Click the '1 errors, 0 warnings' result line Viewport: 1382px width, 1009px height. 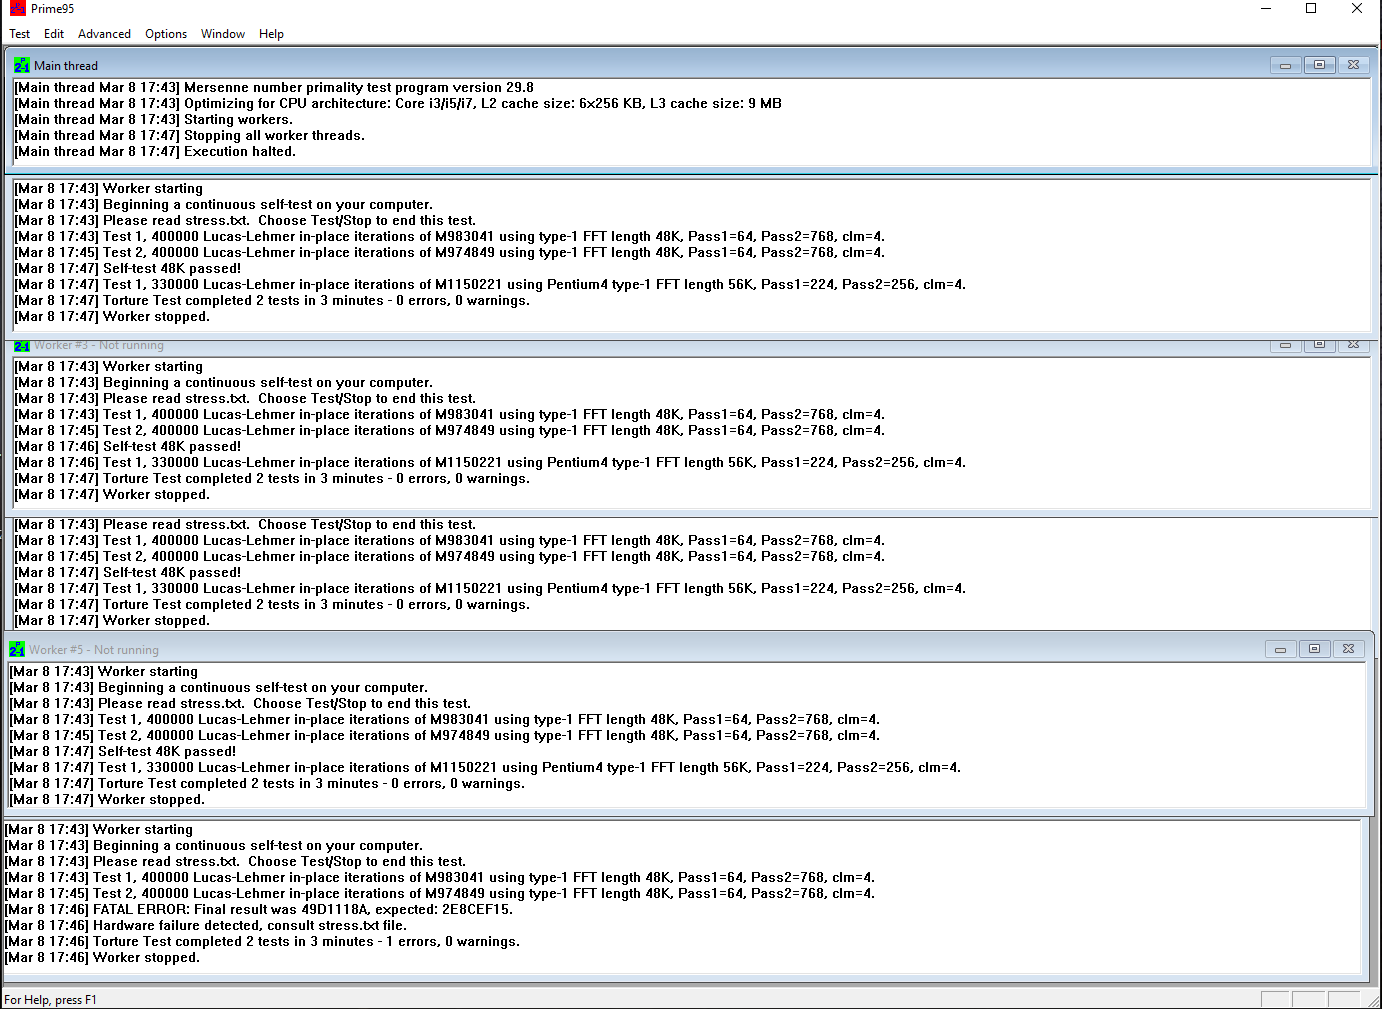(x=263, y=942)
